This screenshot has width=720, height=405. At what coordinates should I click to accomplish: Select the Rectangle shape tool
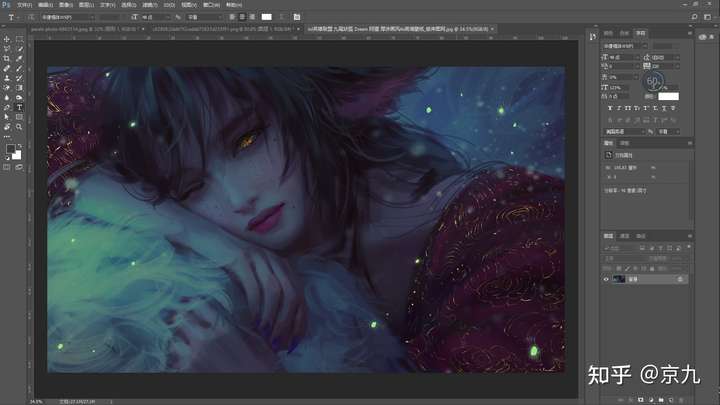[19, 117]
